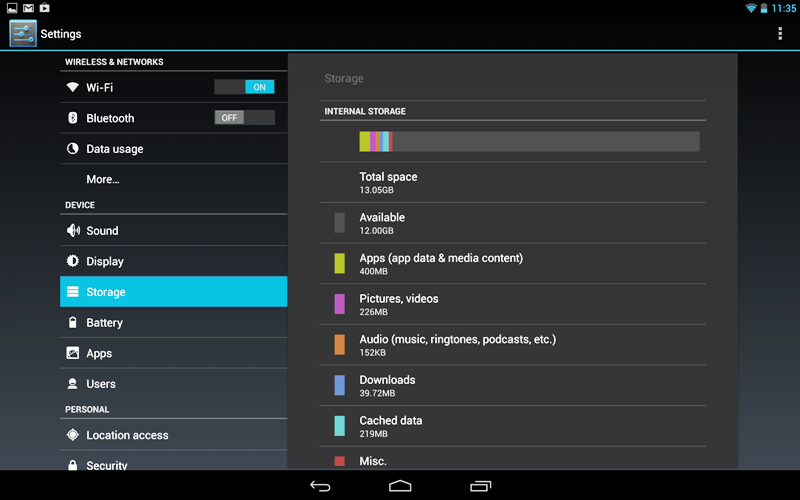Viewport: 800px width, 500px height.
Task: Open Downloads storage entry
Action: [512, 385]
